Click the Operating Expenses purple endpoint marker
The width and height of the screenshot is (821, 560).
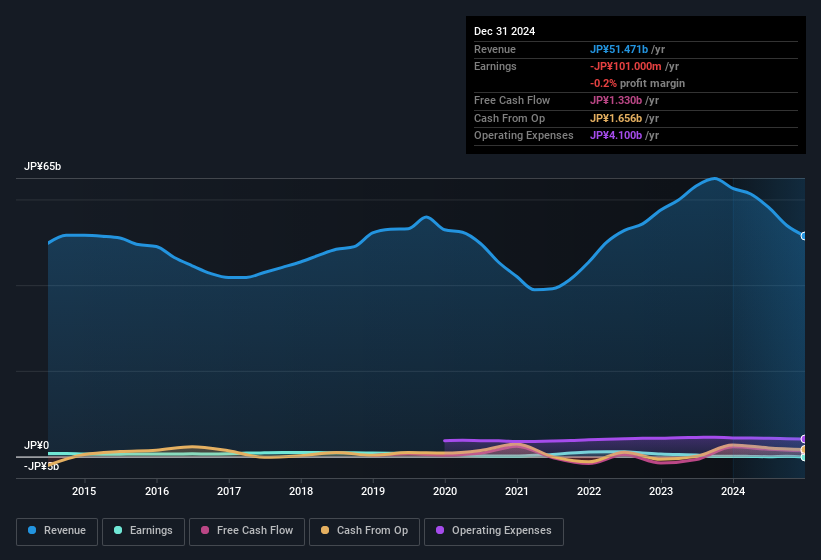[804, 439]
